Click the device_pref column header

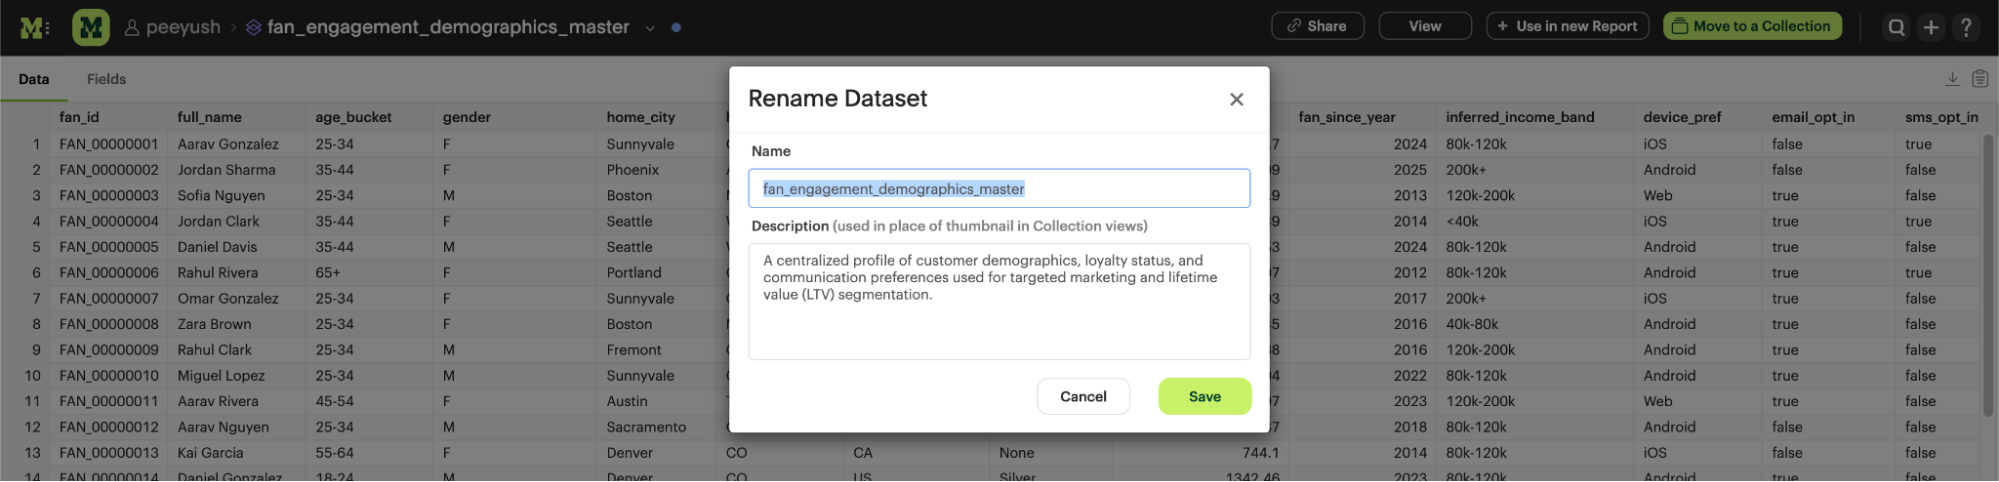coord(1681,117)
